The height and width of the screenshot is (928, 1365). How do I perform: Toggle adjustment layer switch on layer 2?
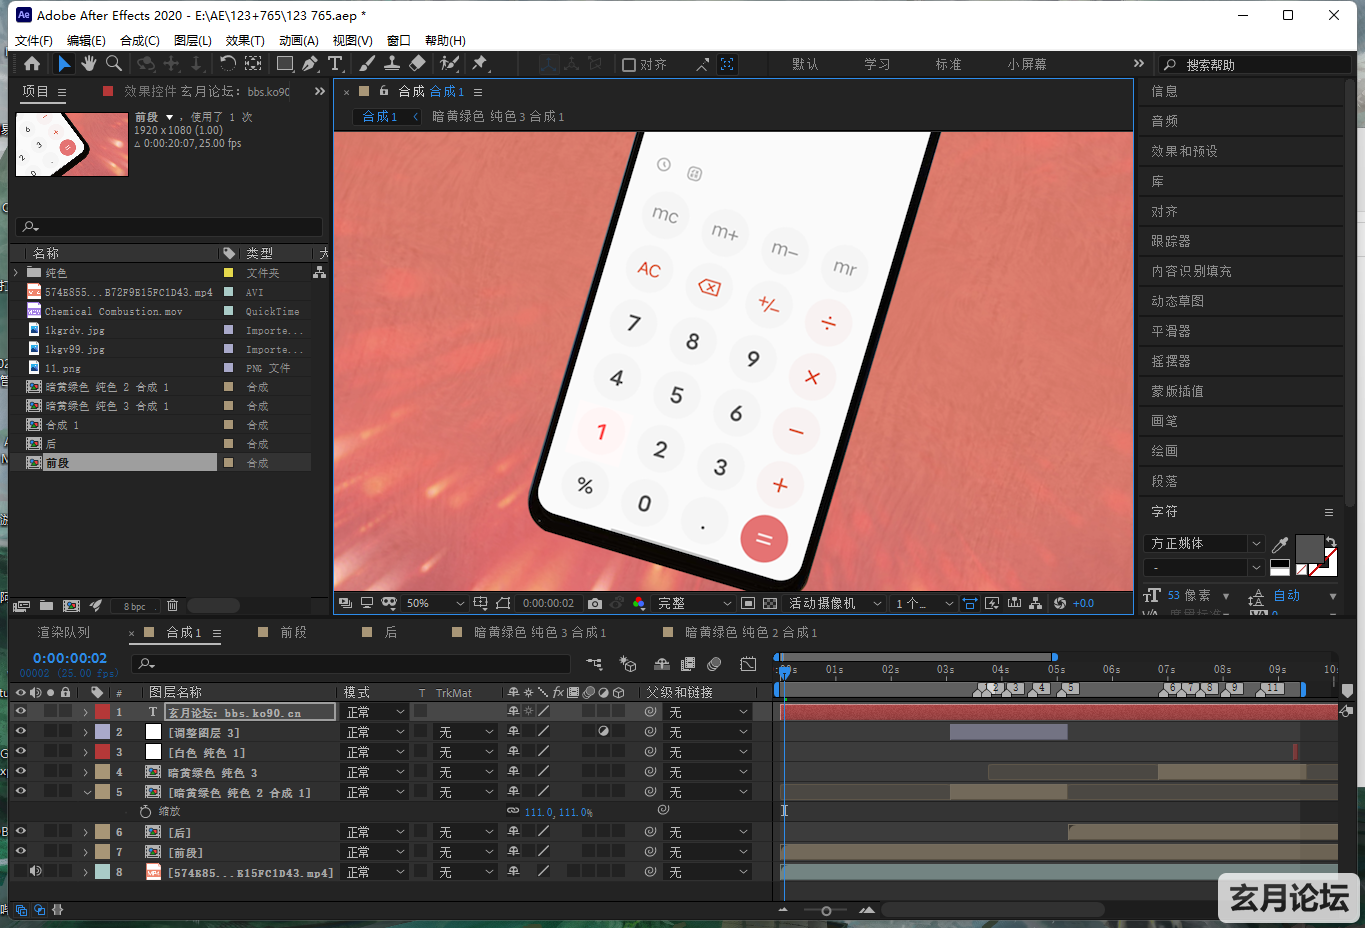(x=603, y=732)
